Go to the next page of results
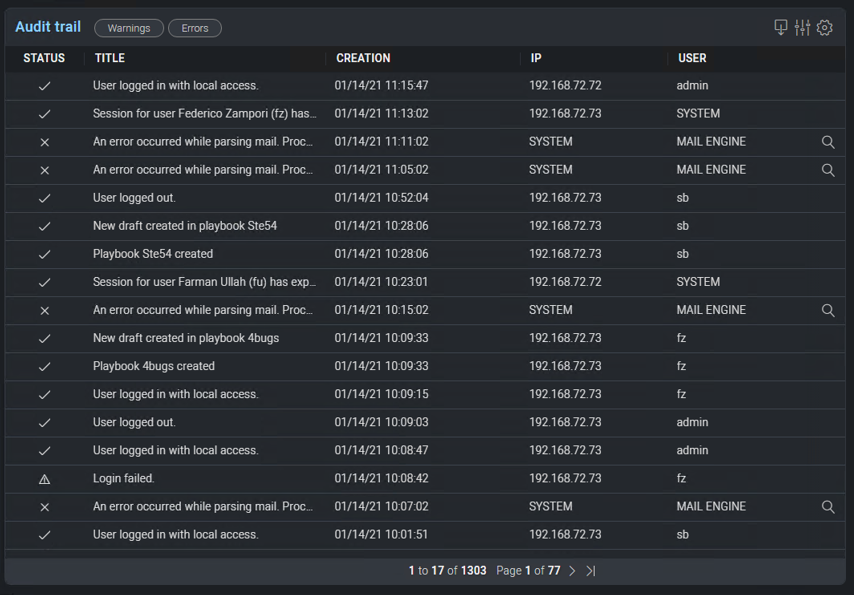The height and width of the screenshot is (595, 855). pos(571,570)
